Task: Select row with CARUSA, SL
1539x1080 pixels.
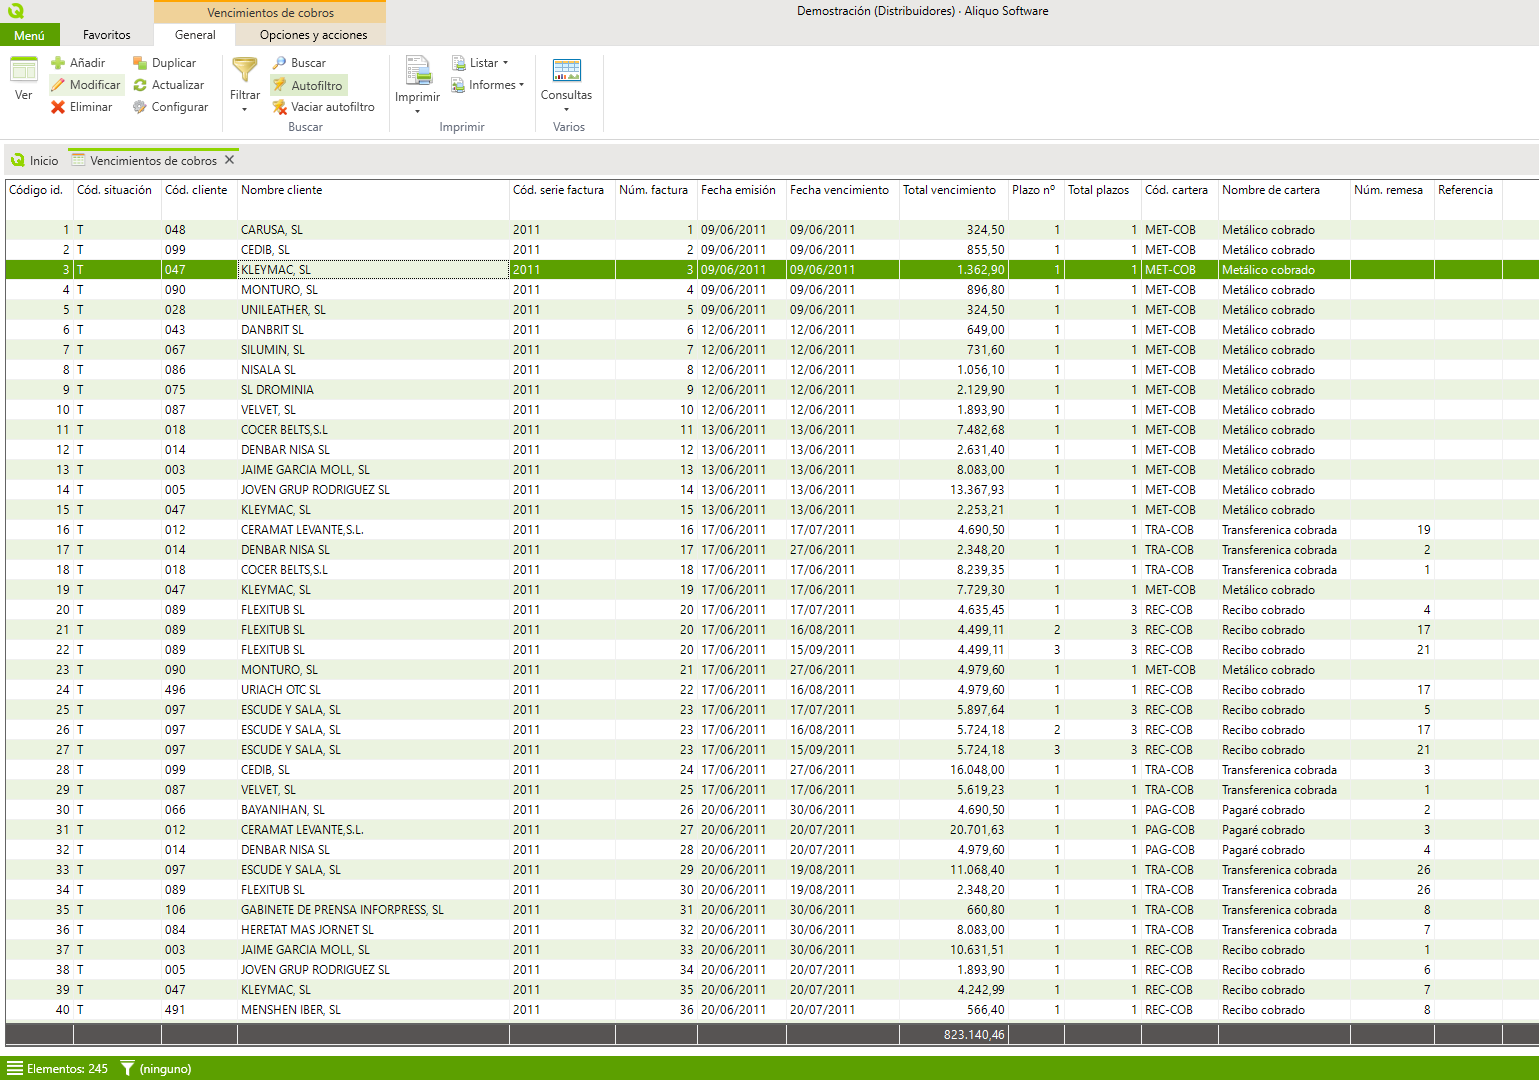Action: click(771, 230)
